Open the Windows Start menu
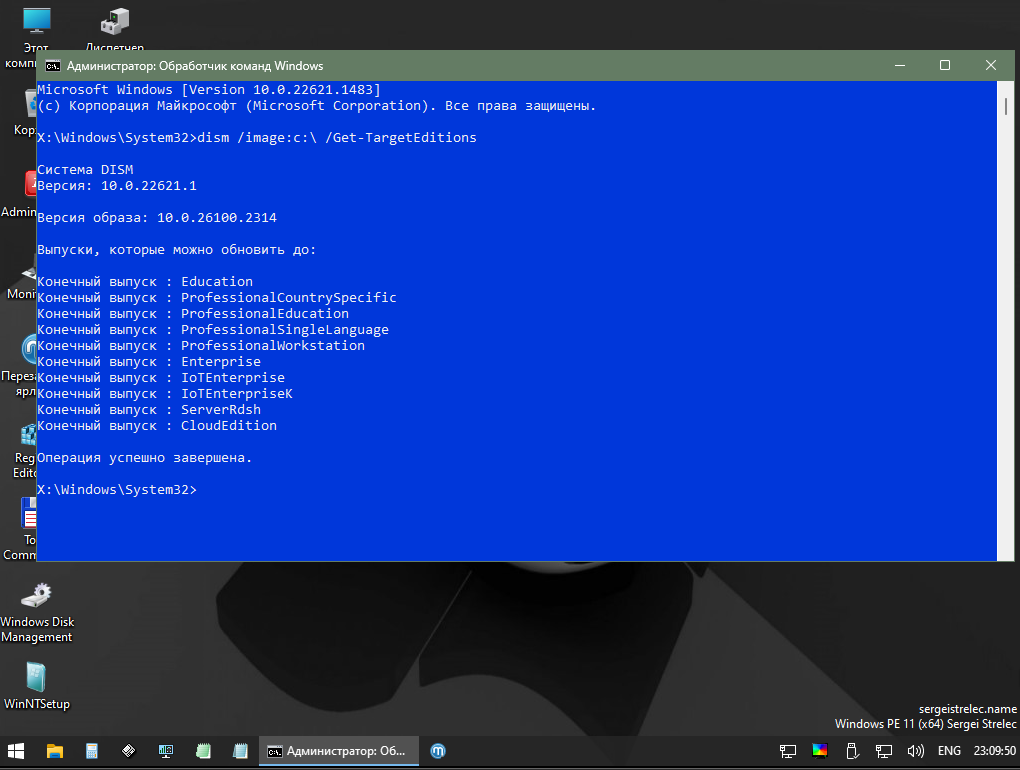 click(x=17, y=750)
